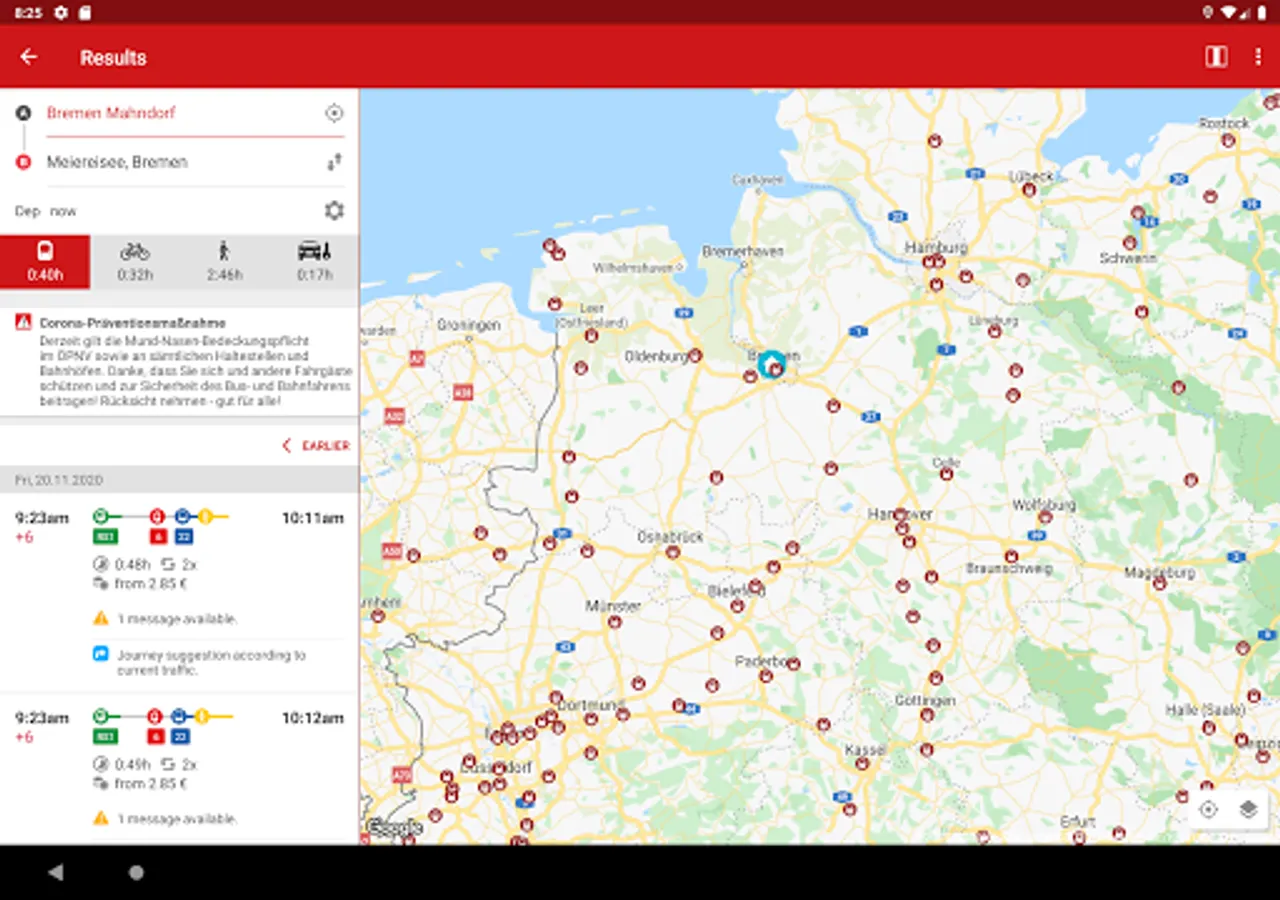This screenshot has width=1280, height=900.
Task: Select public transport tab showing 0:40h
Action: tap(45, 262)
